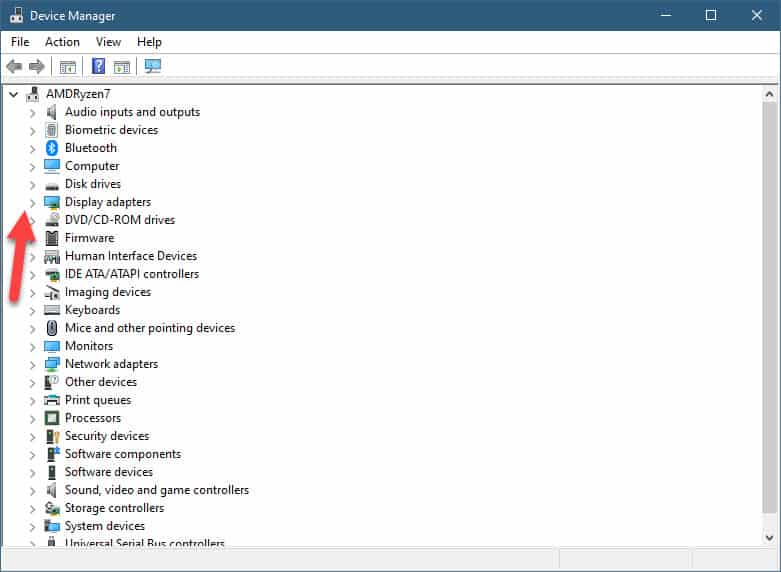Select the Other devices label
The height and width of the screenshot is (572, 781).
101,382
